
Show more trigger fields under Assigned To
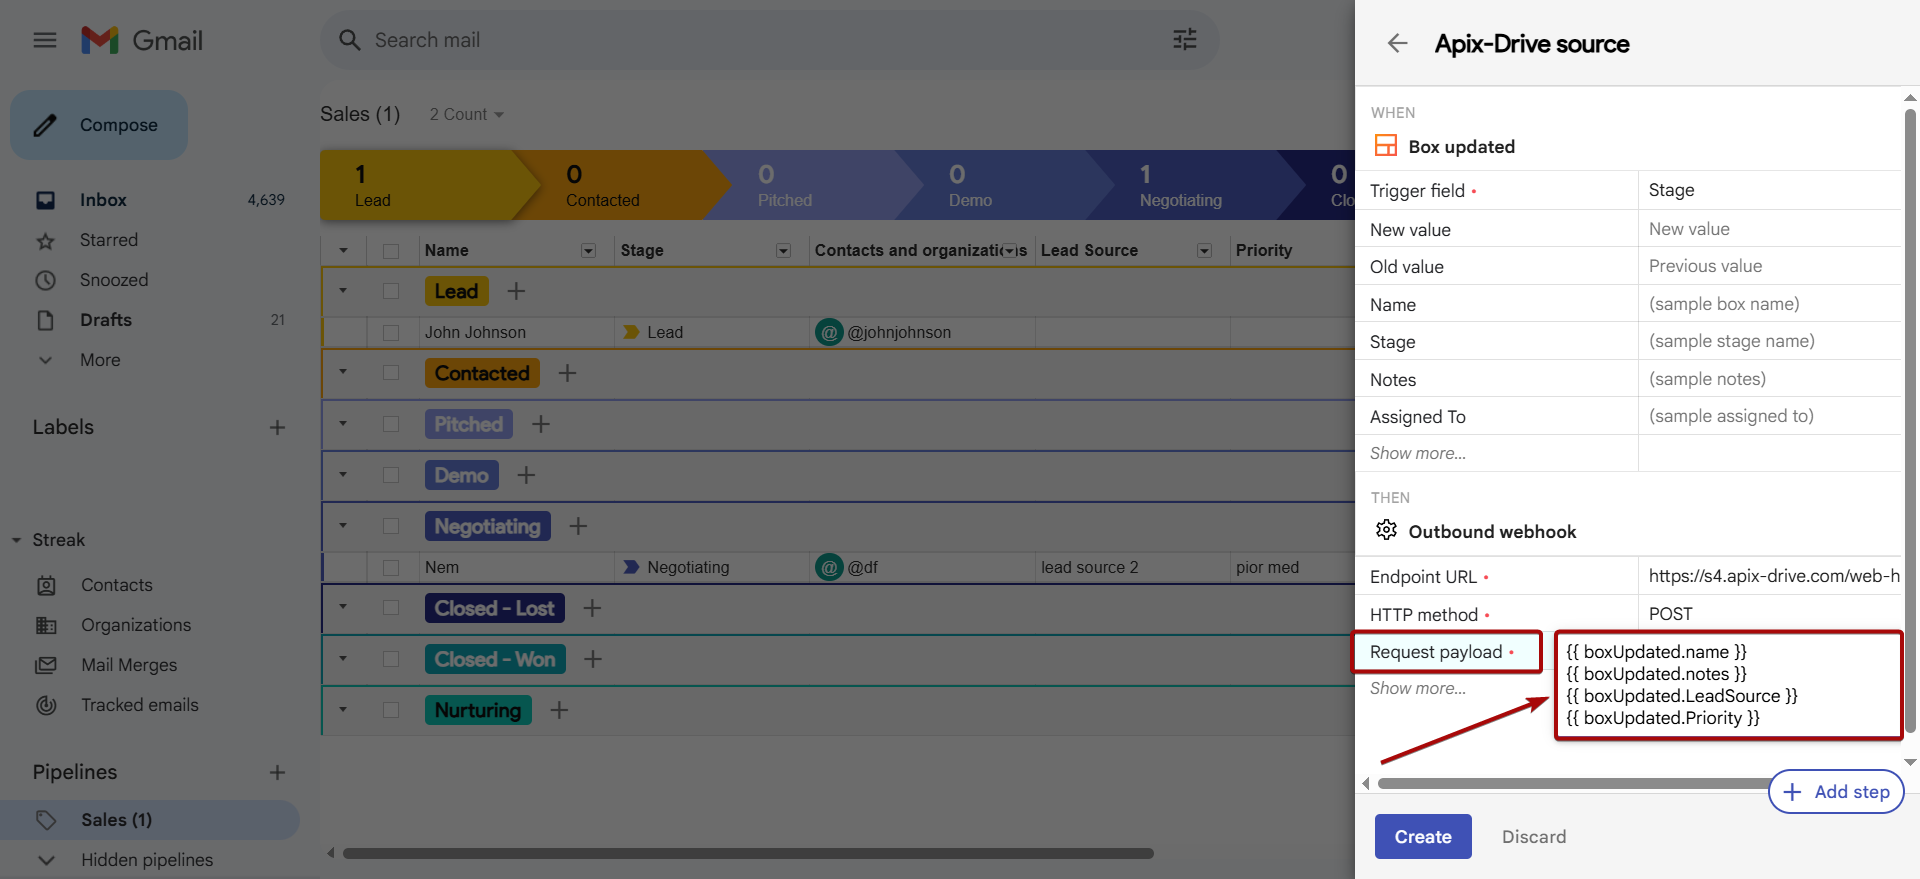coord(1417,453)
